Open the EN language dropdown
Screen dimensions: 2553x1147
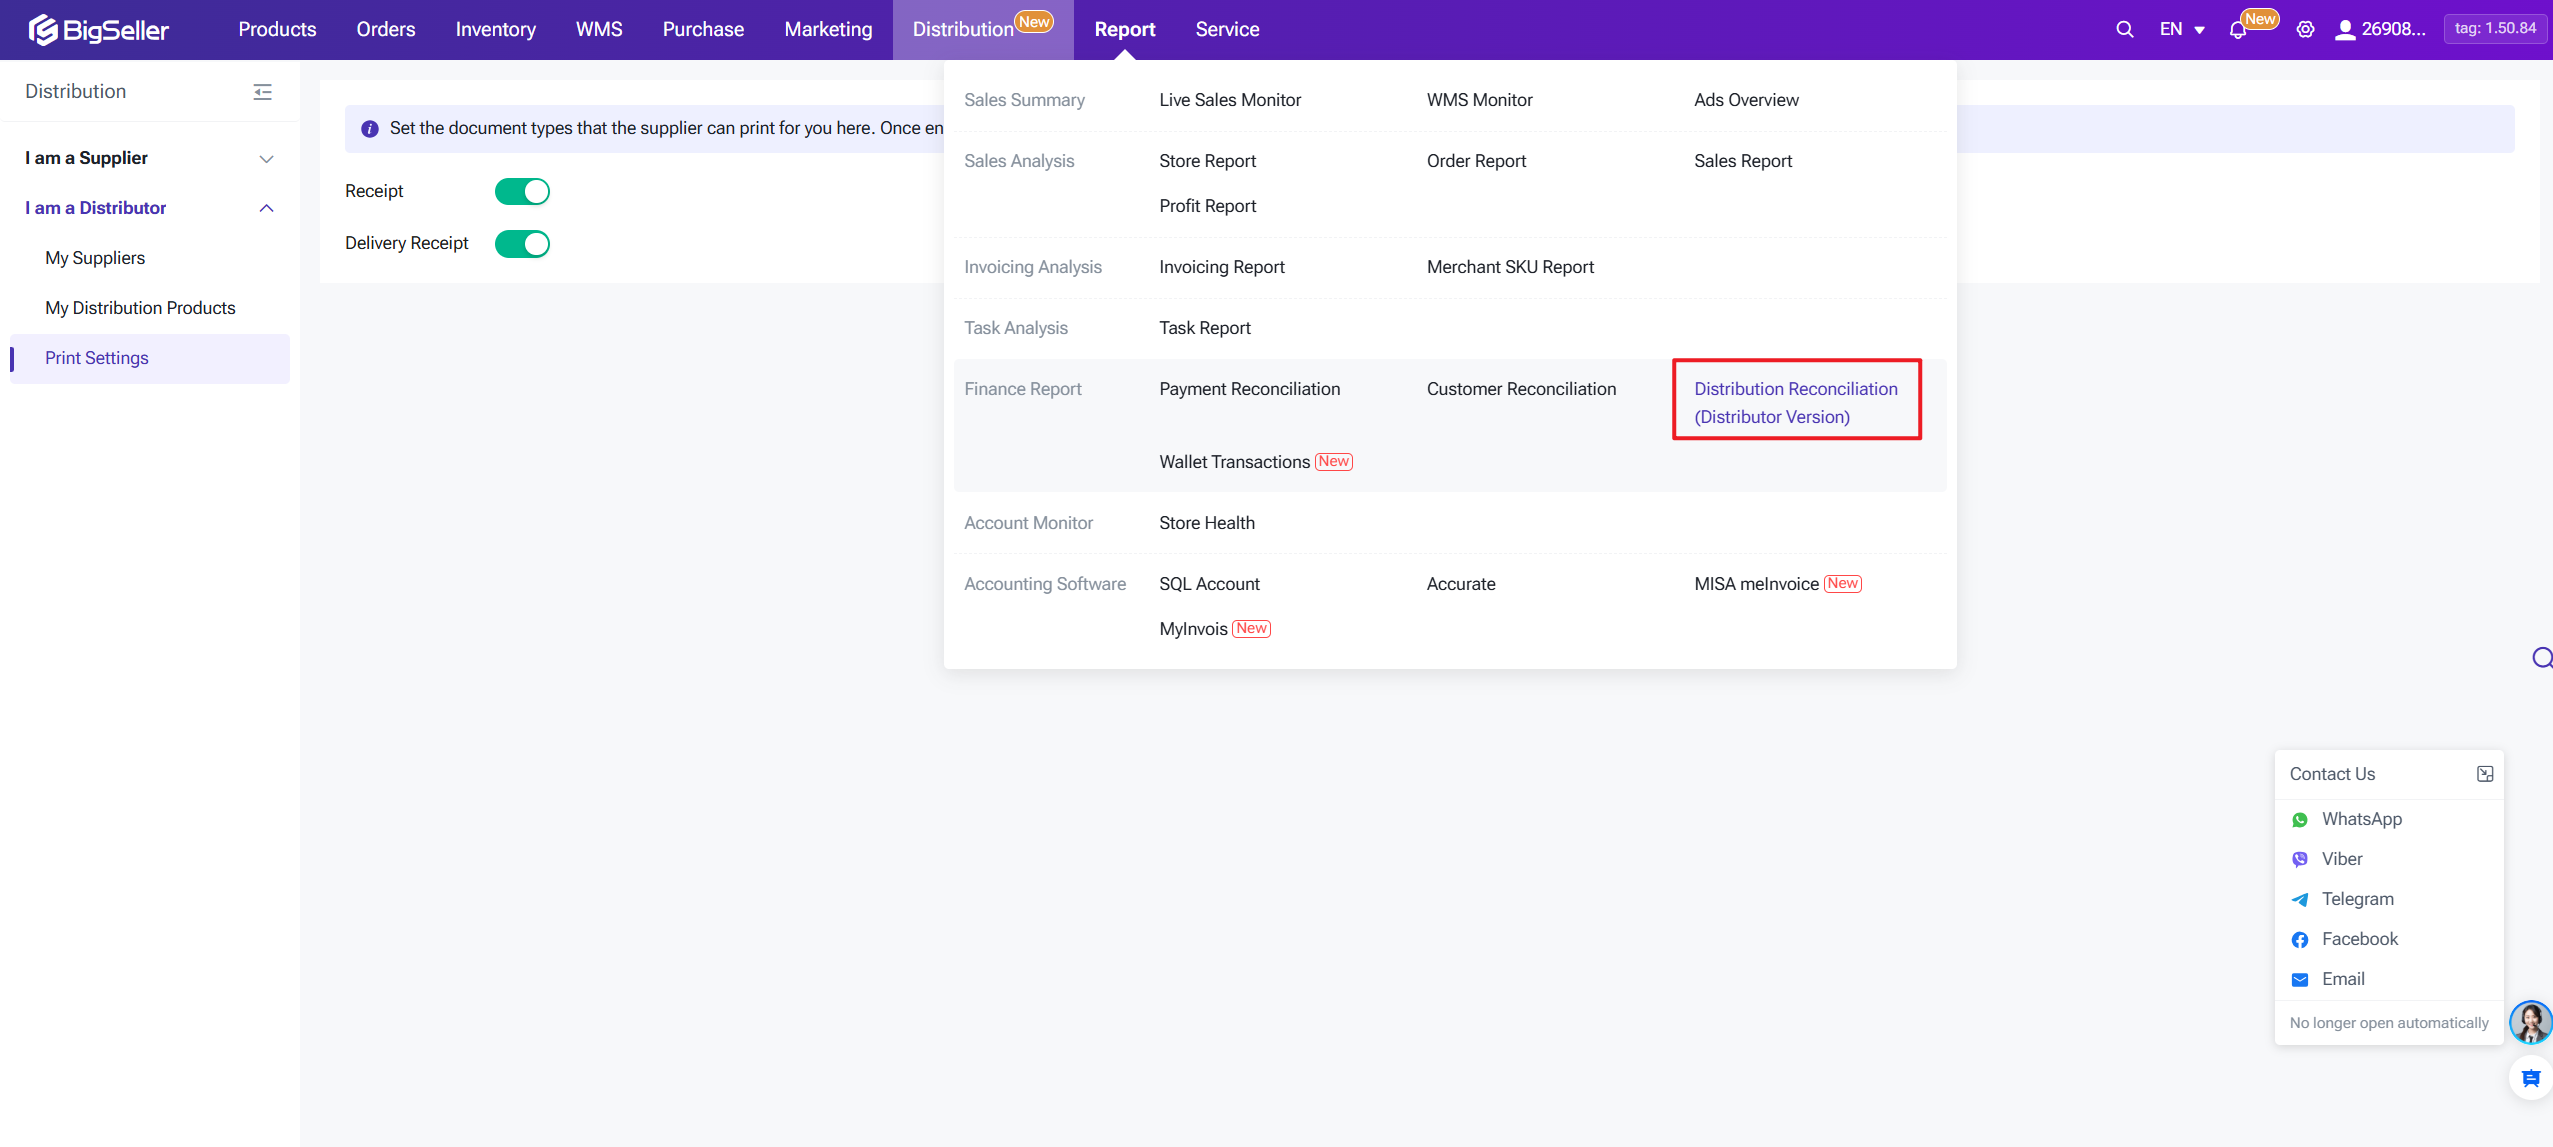click(x=2181, y=30)
